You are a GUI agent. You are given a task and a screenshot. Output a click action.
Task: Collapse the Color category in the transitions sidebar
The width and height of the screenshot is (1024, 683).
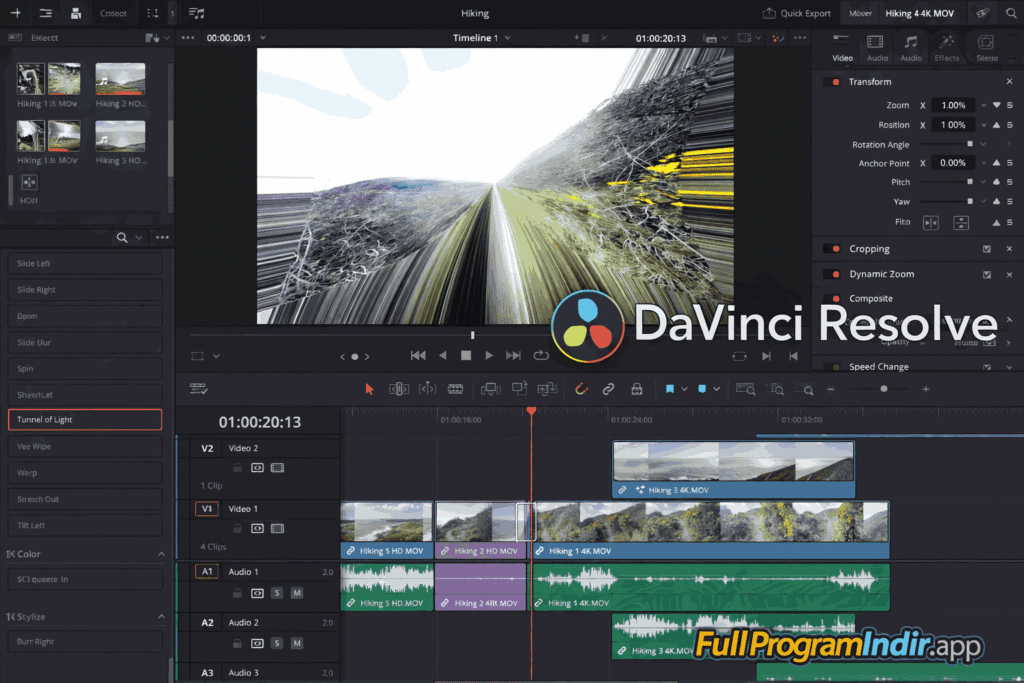point(161,553)
